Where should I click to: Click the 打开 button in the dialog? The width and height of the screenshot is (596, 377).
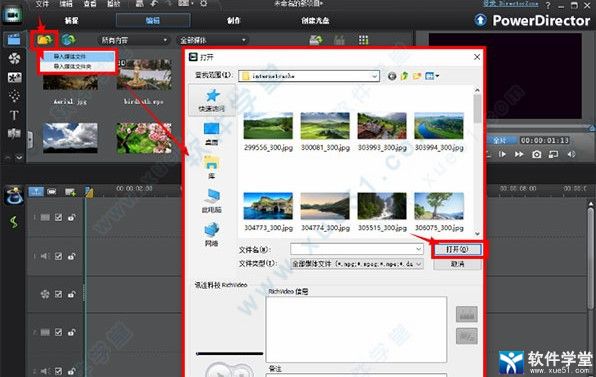click(457, 249)
